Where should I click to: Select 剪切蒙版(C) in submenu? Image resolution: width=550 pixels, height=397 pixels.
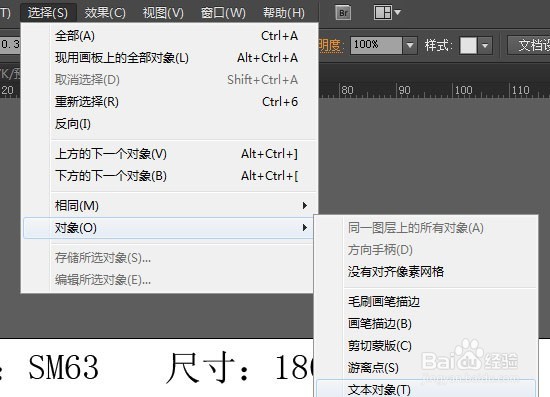coord(426,346)
